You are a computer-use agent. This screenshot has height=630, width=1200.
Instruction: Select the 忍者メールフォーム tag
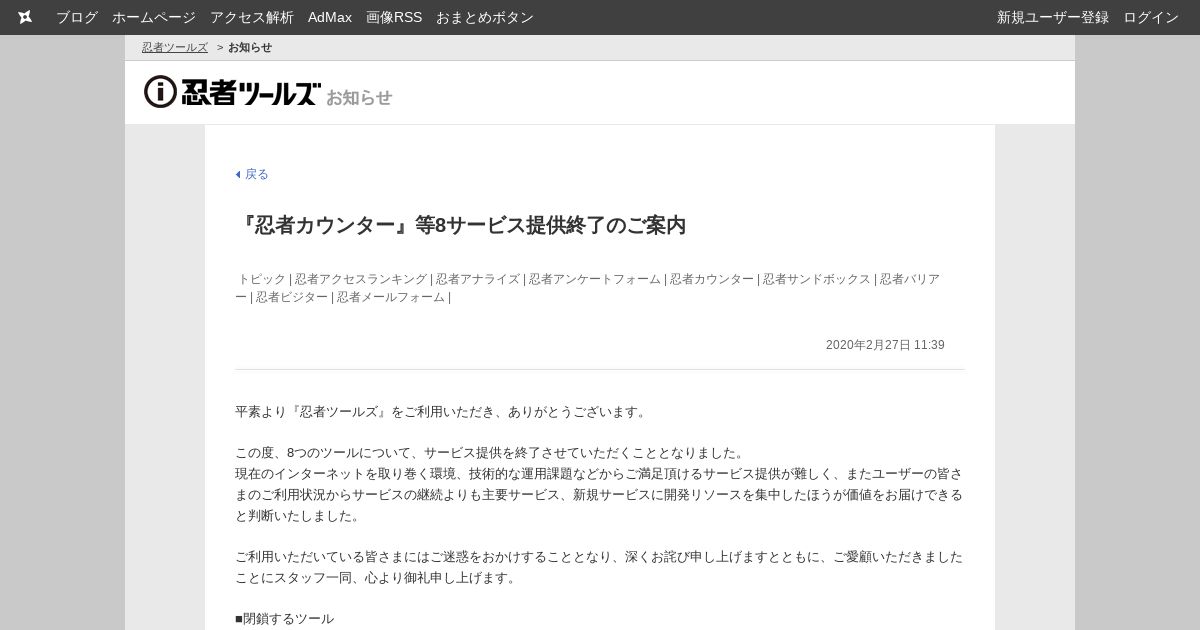click(391, 297)
